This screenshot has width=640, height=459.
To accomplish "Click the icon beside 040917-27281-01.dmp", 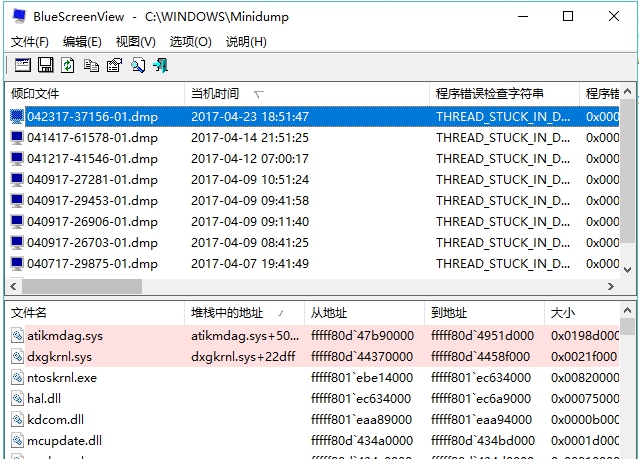I will 17,180.
